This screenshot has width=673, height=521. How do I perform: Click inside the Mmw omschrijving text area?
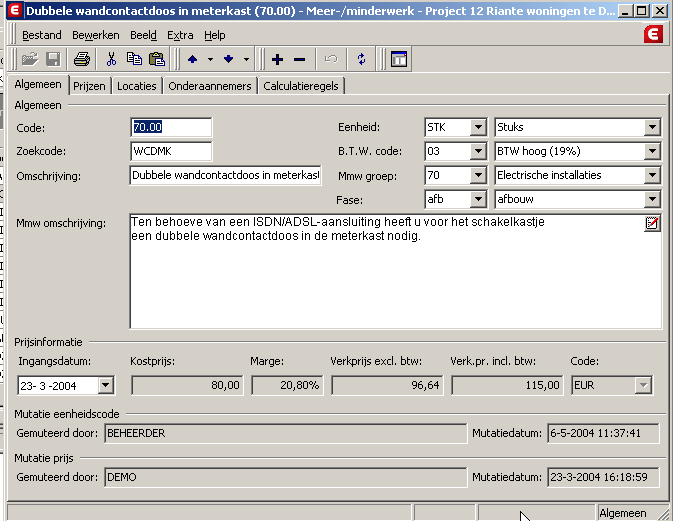(395, 272)
